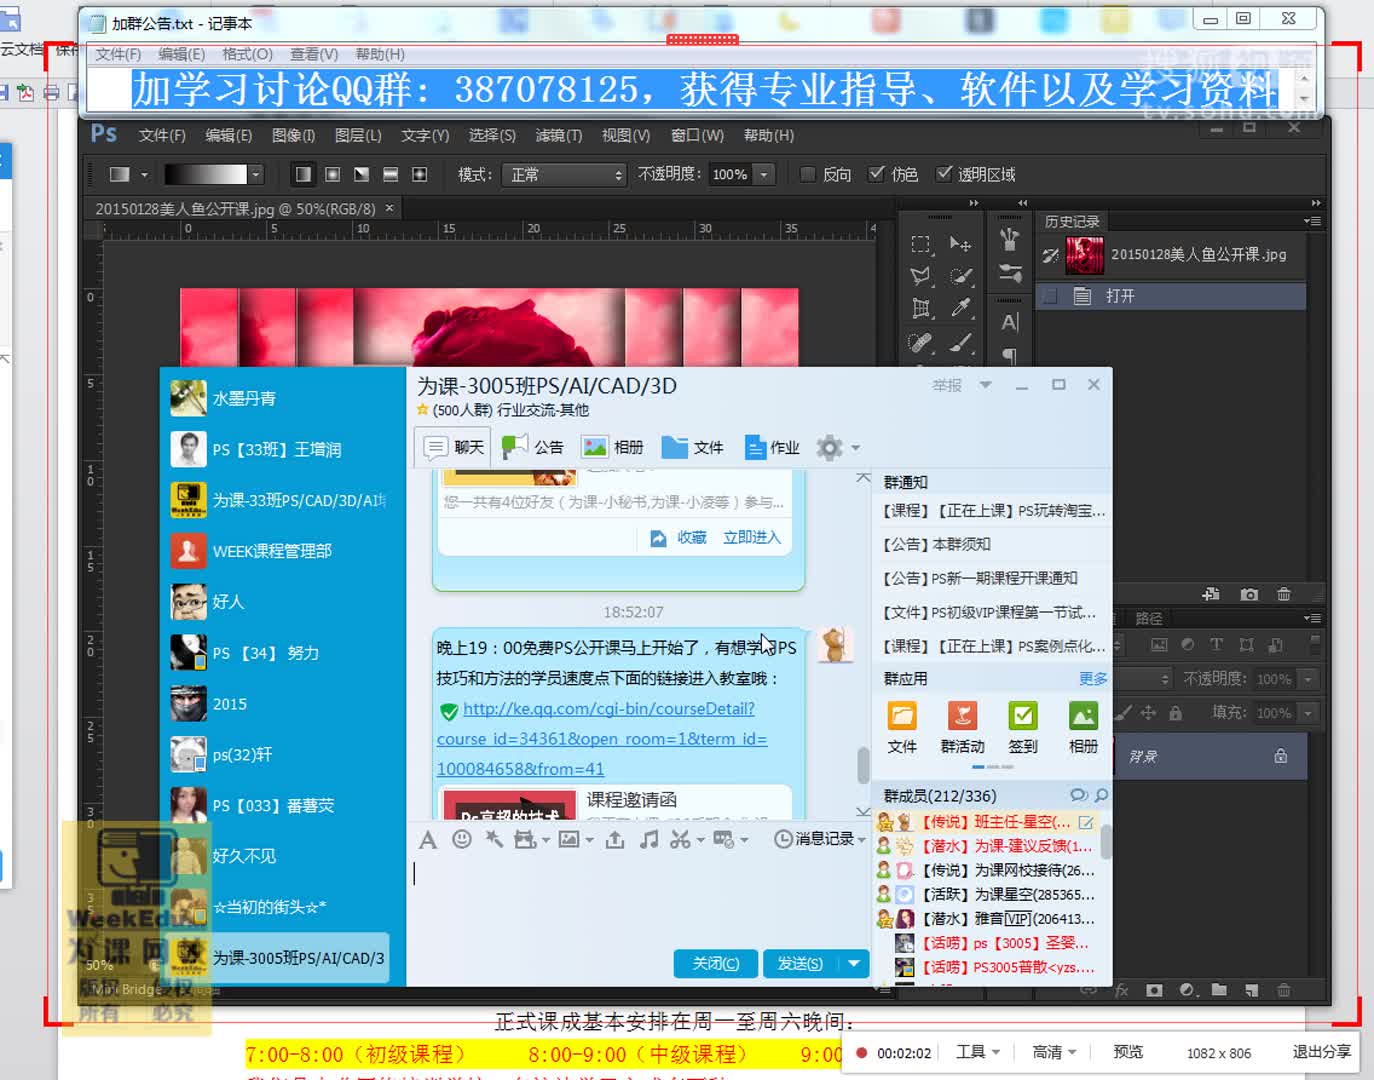The image size is (1374, 1080).
Task: Select the Polygonal Lasso tool
Action: pos(921,276)
